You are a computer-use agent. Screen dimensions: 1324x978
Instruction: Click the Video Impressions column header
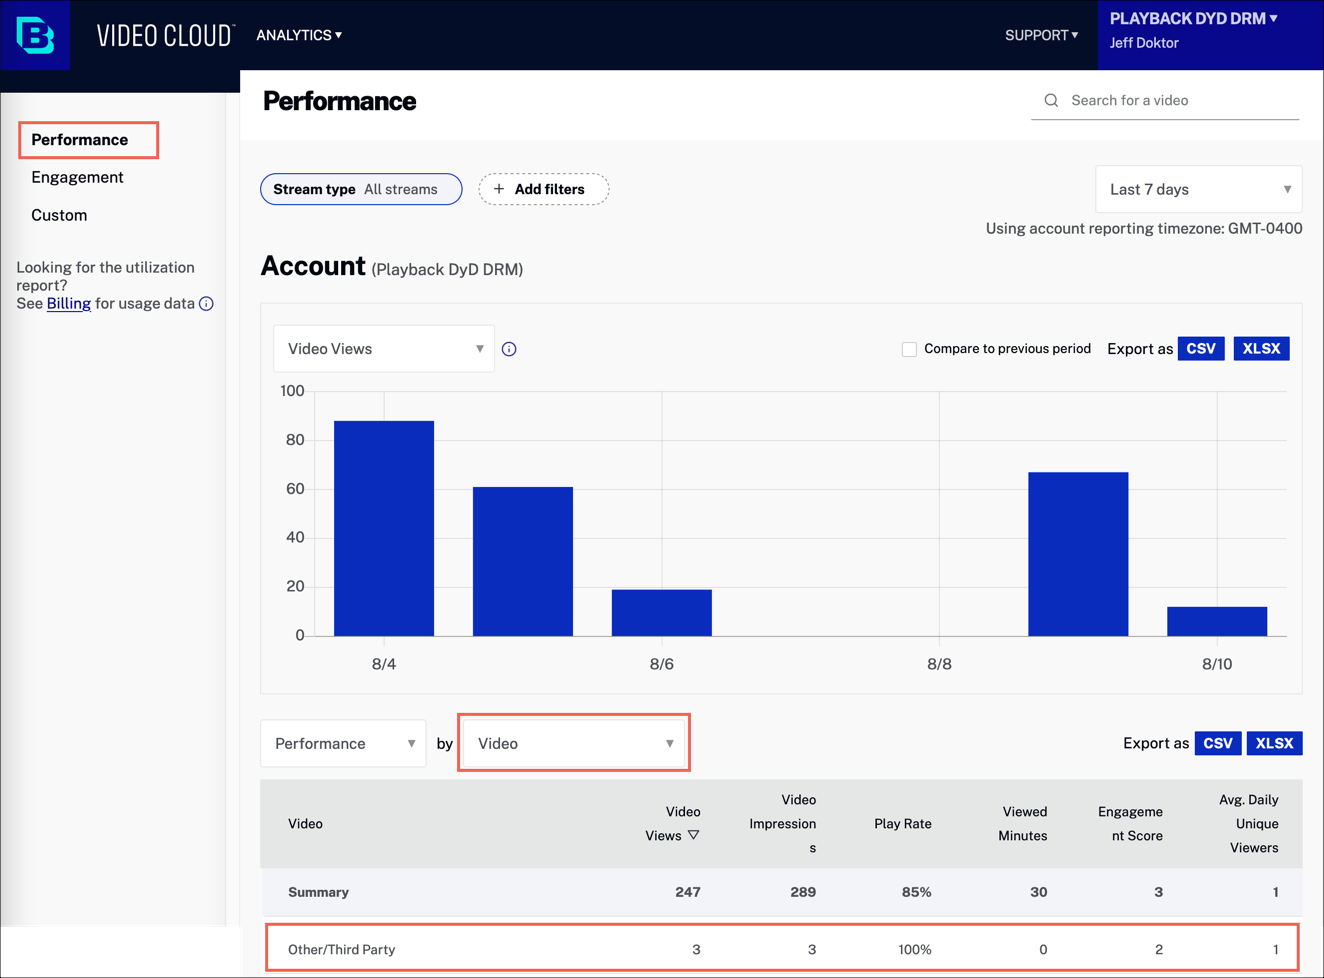click(x=783, y=824)
